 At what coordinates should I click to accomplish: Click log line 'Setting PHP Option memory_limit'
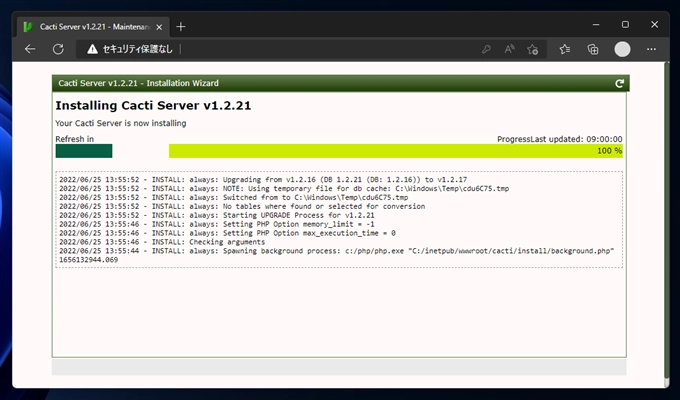tap(217, 224)
